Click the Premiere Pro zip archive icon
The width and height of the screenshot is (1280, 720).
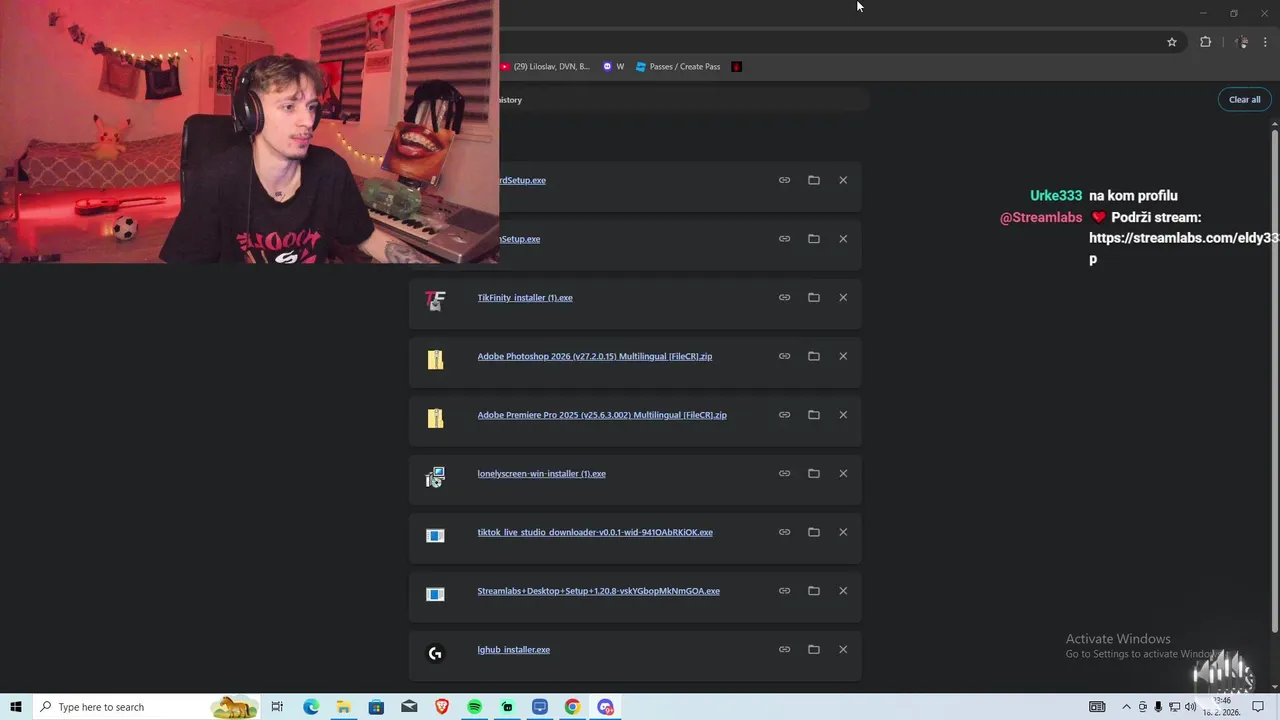click(435, 418)
